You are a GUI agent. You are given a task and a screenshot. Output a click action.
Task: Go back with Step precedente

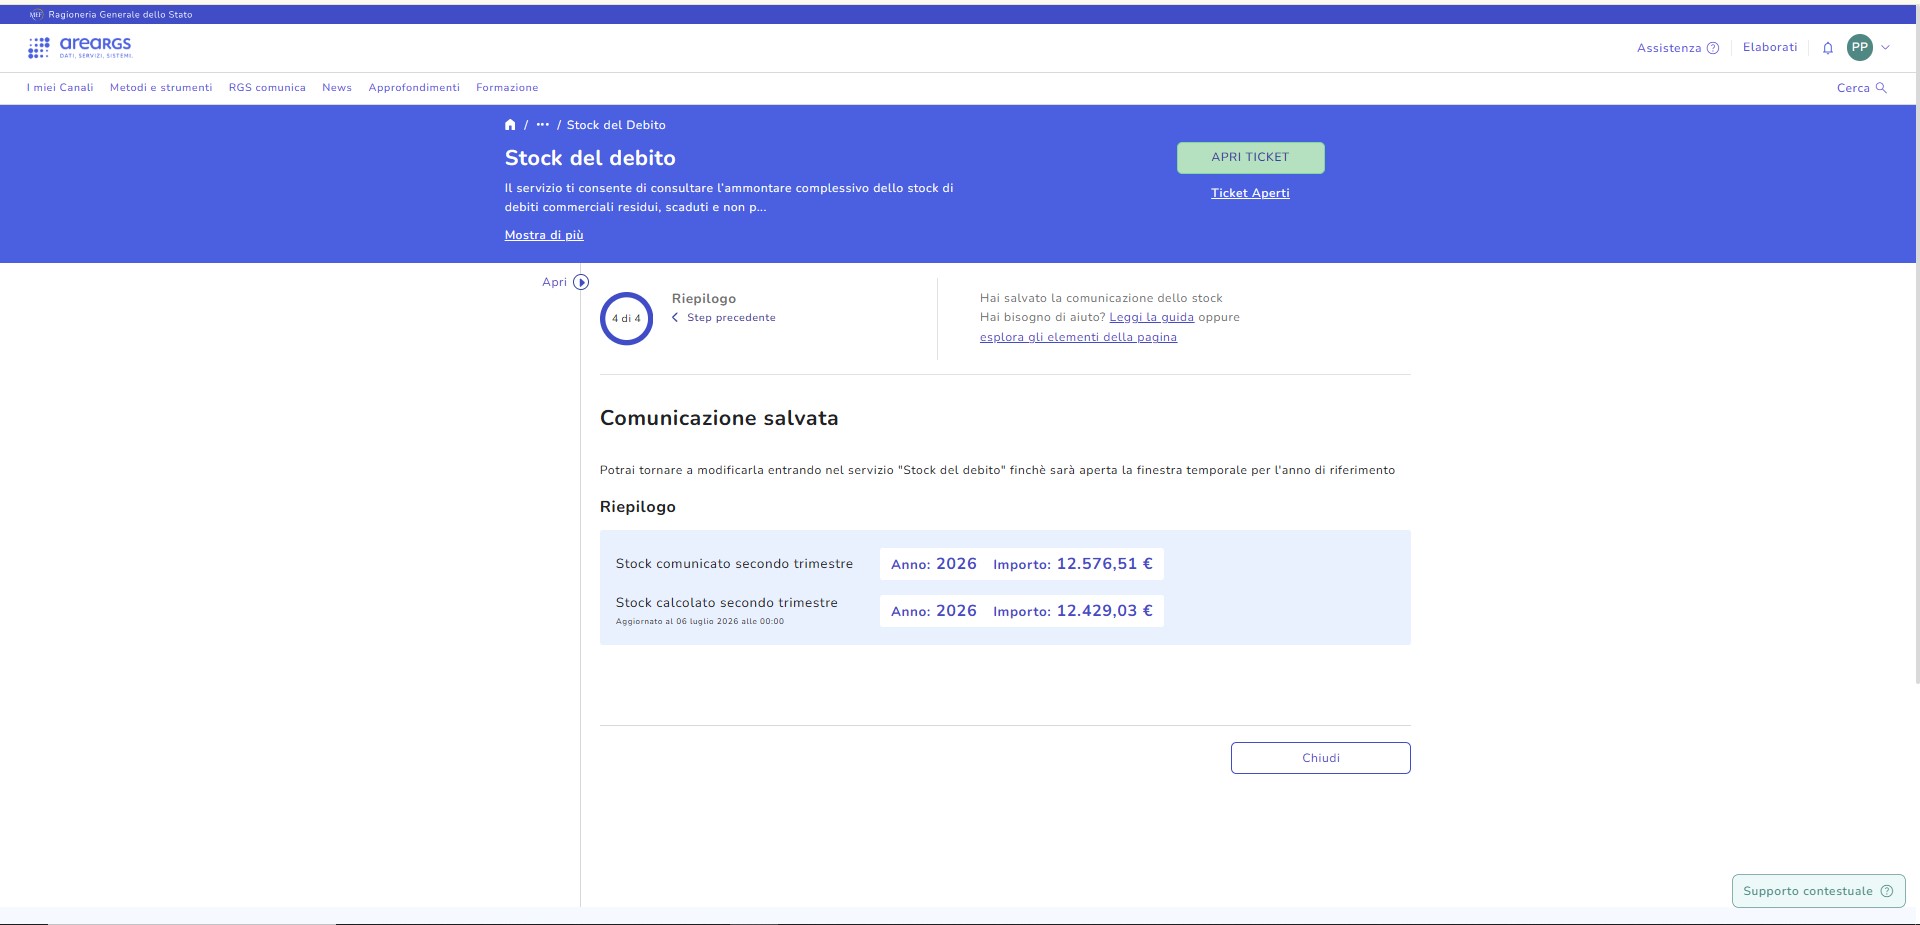pos(724,318)
